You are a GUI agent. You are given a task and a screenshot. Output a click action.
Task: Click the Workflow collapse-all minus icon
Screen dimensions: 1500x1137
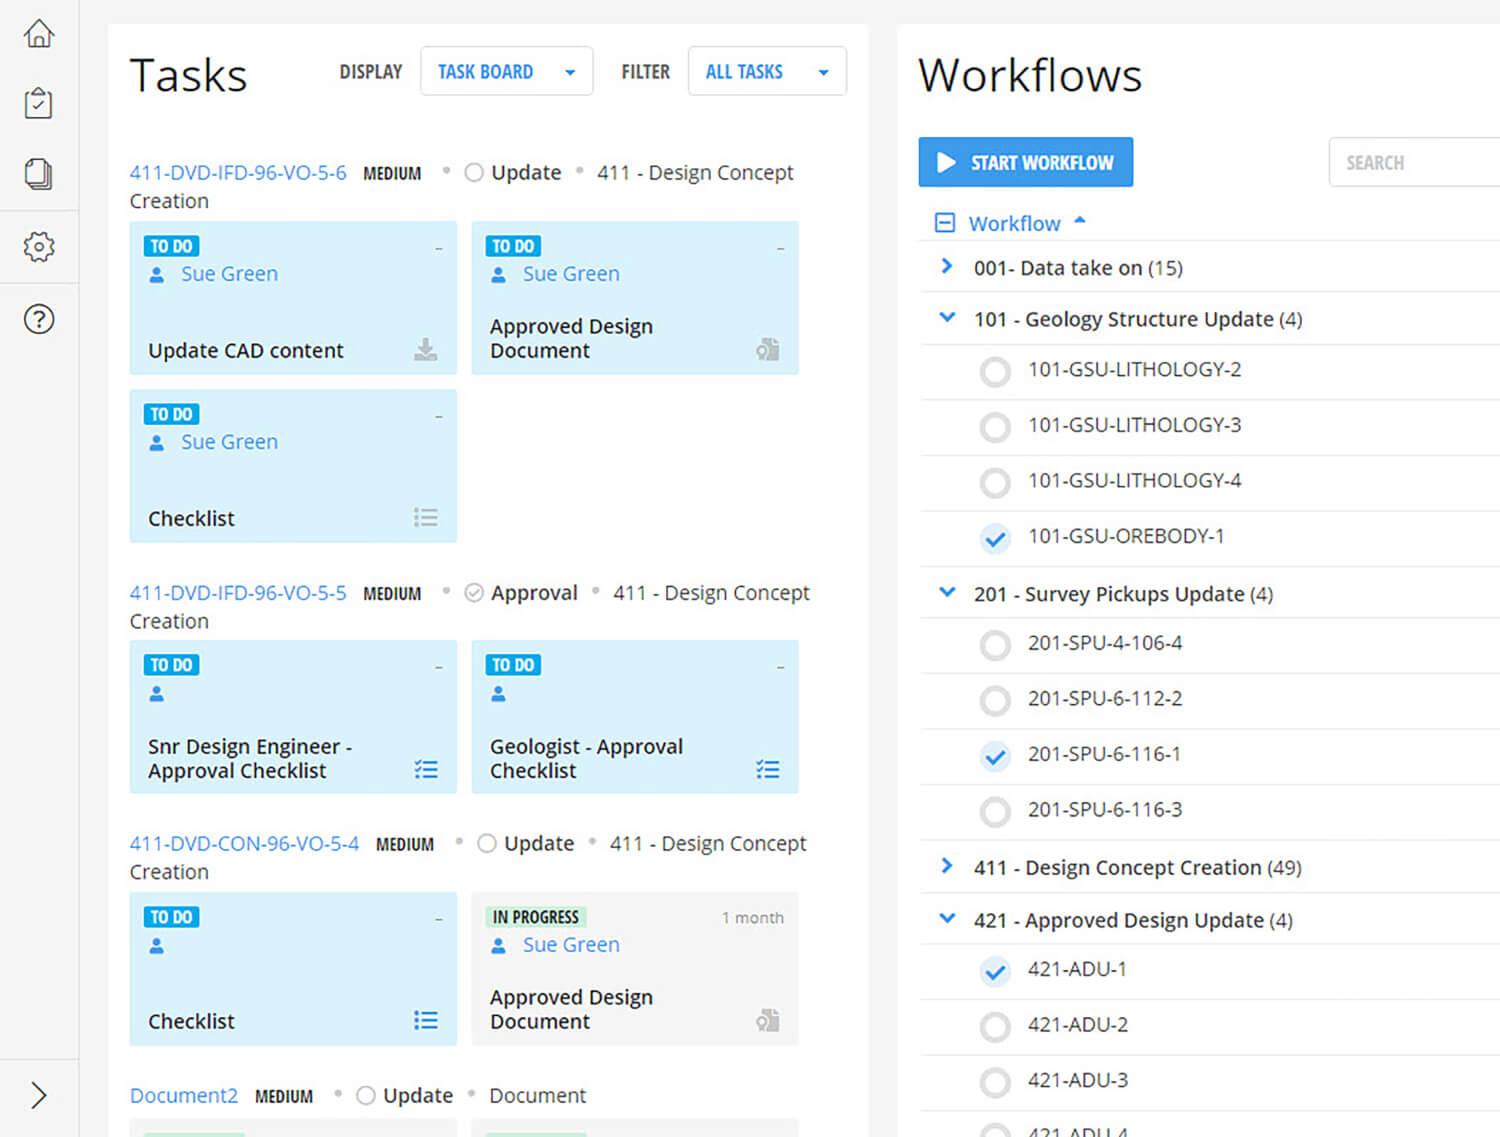click(x=944, y=222)
